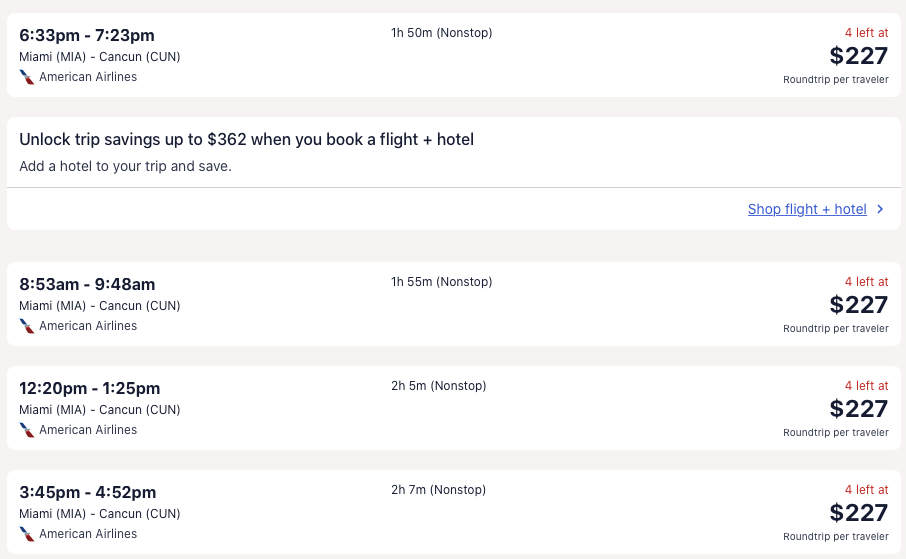Click the $227 price on the 12:20pm flight
Image resolution: width=906 pixels, height=559 pixels.
(x=858, y=409)
